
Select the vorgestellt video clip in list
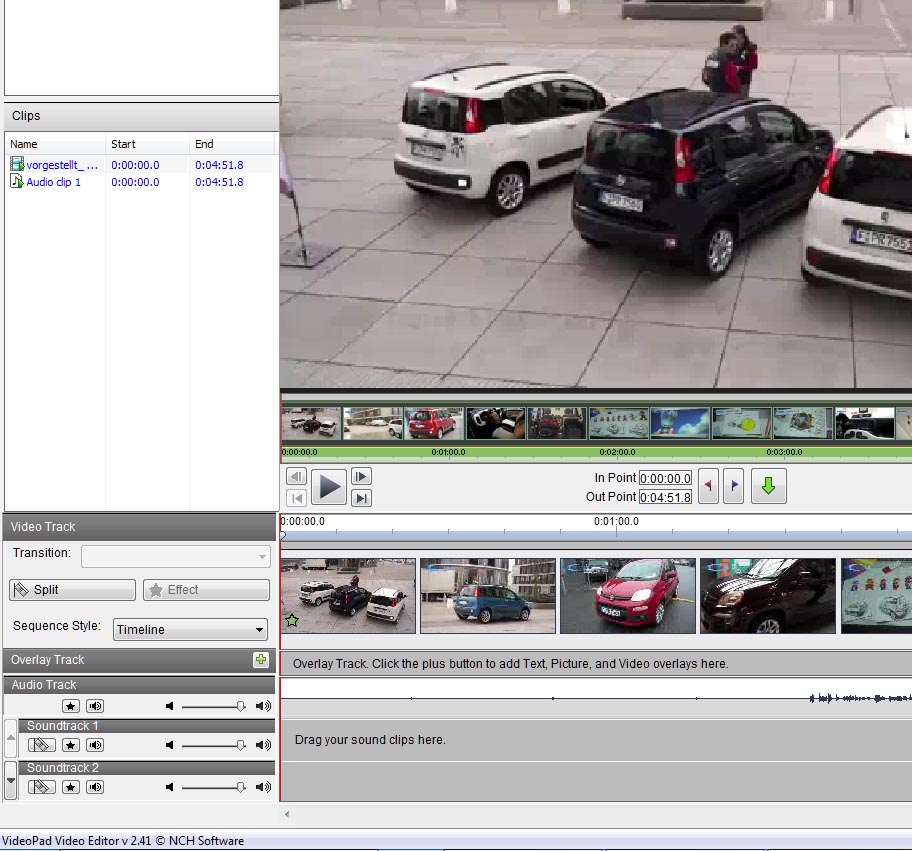tap(62, 165)
